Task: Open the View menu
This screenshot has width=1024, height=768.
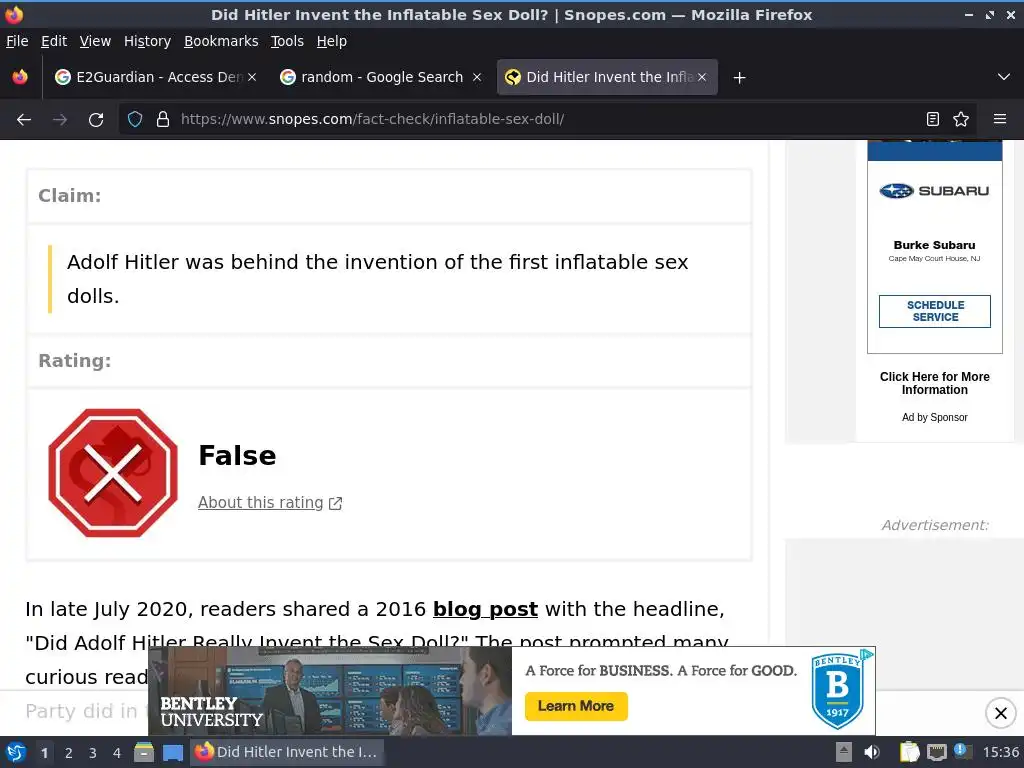Action: click(x=95, y=41)
